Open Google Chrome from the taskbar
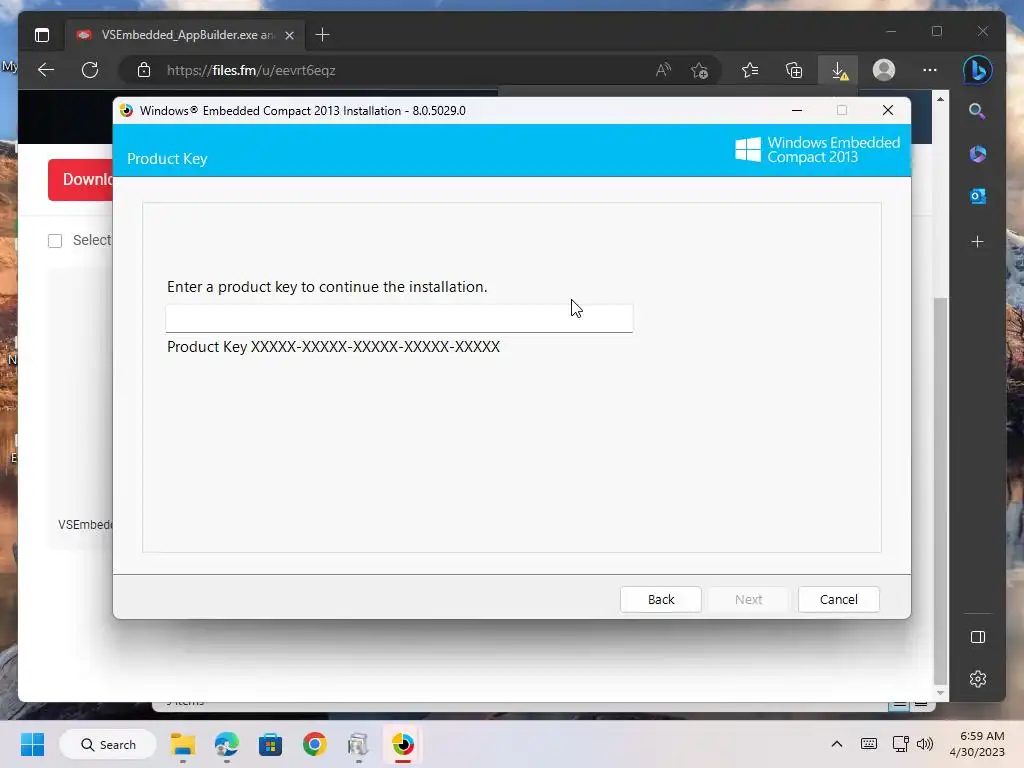 coord(315,744)
